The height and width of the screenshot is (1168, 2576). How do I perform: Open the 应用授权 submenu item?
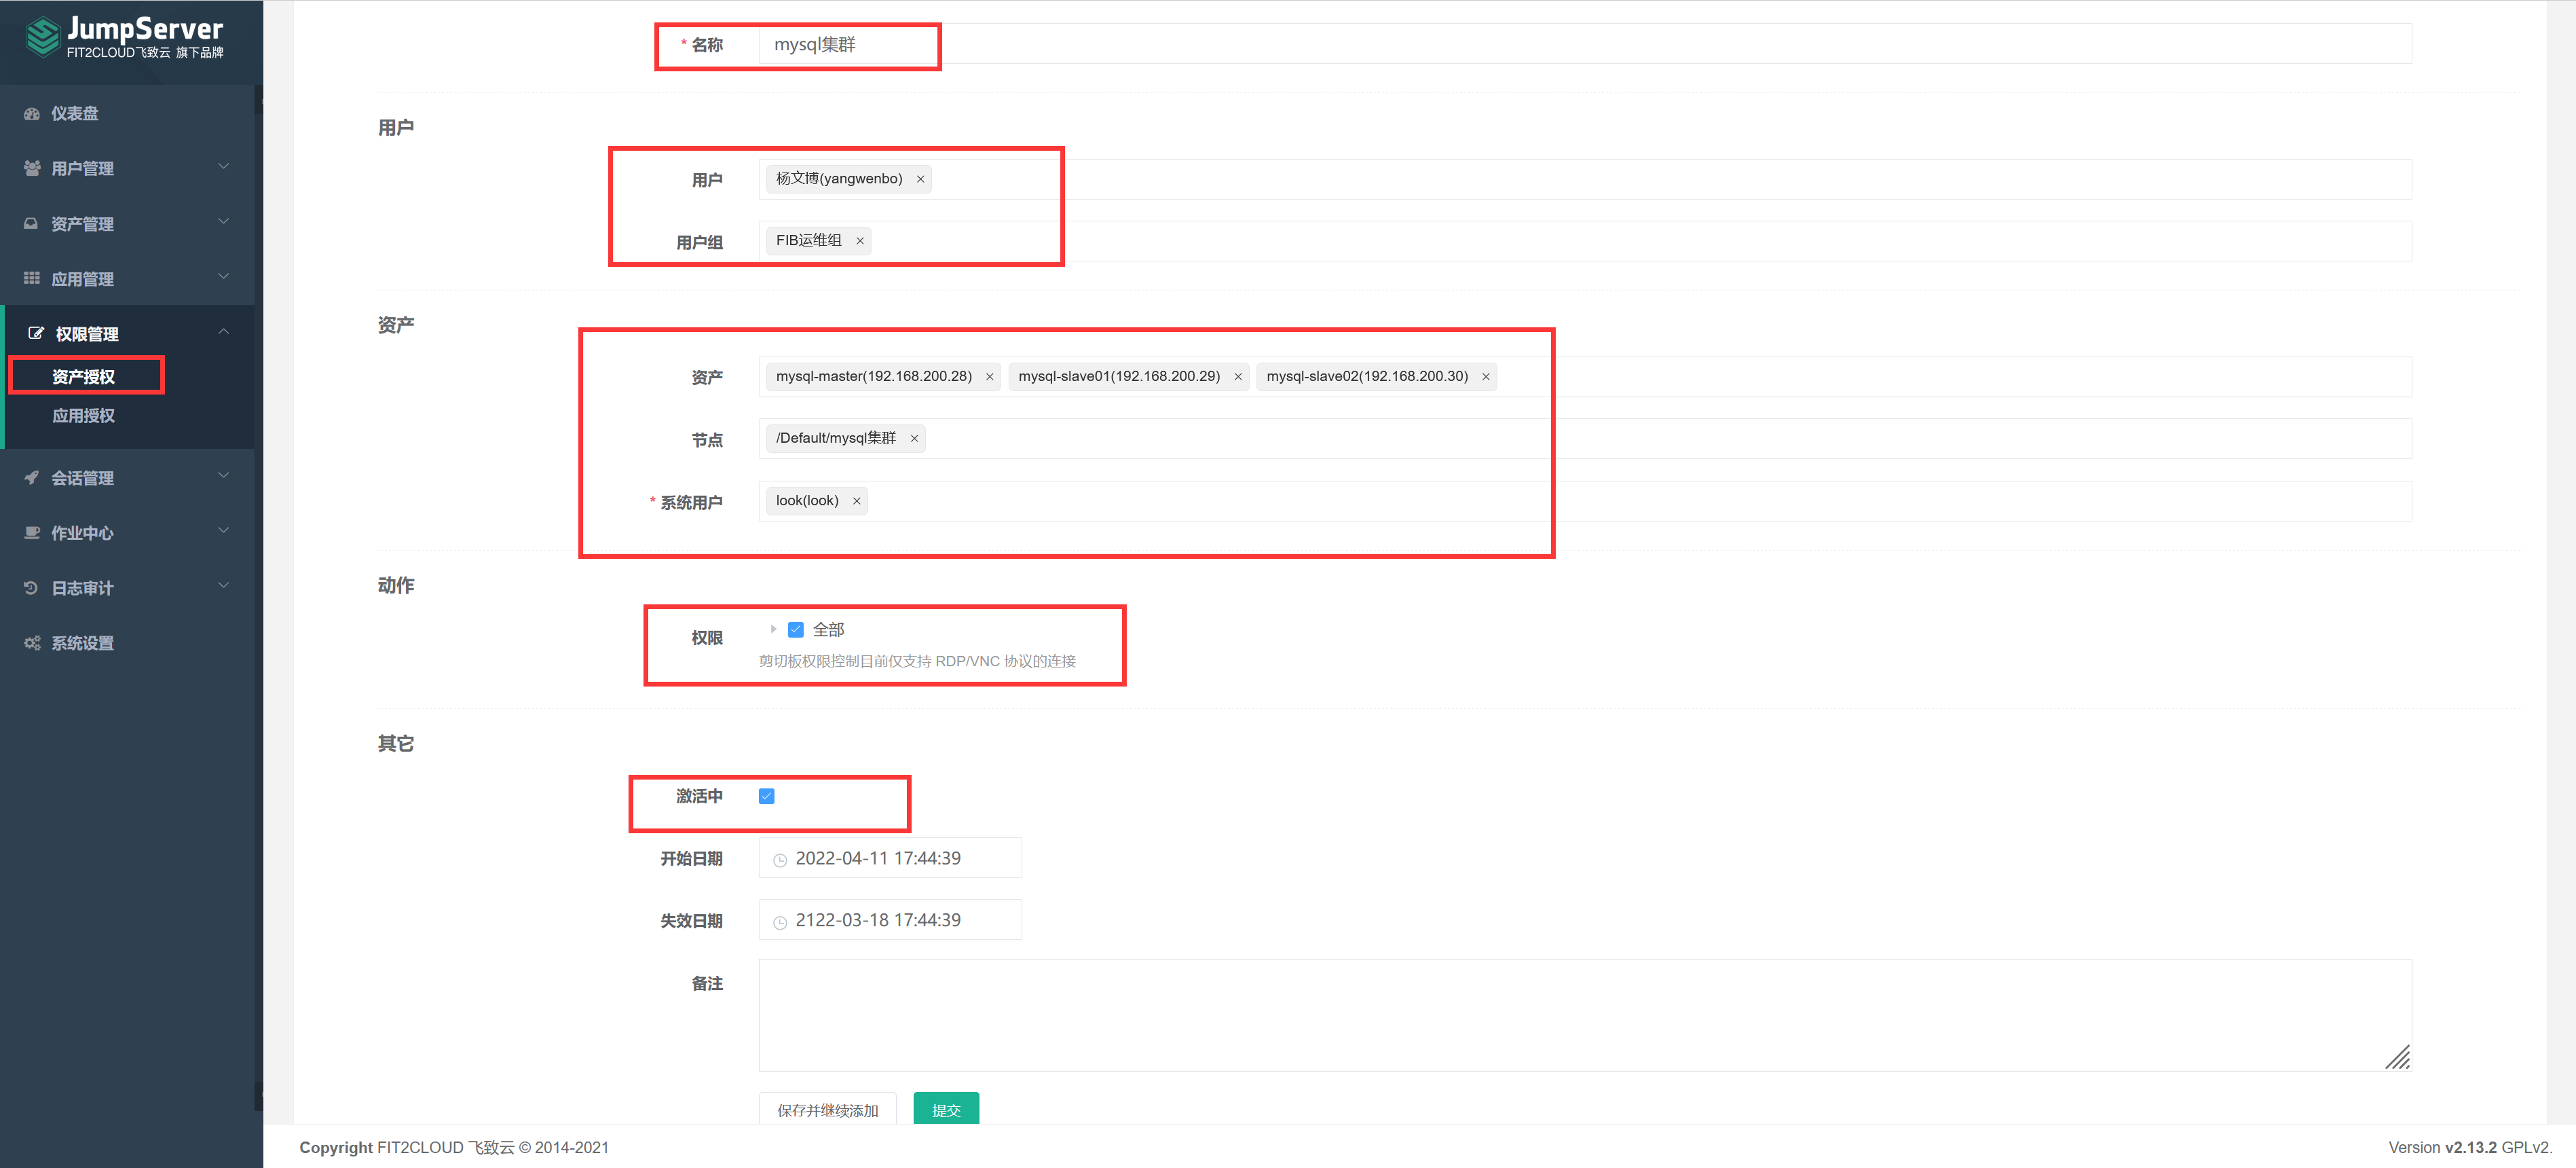pos(84,416)
